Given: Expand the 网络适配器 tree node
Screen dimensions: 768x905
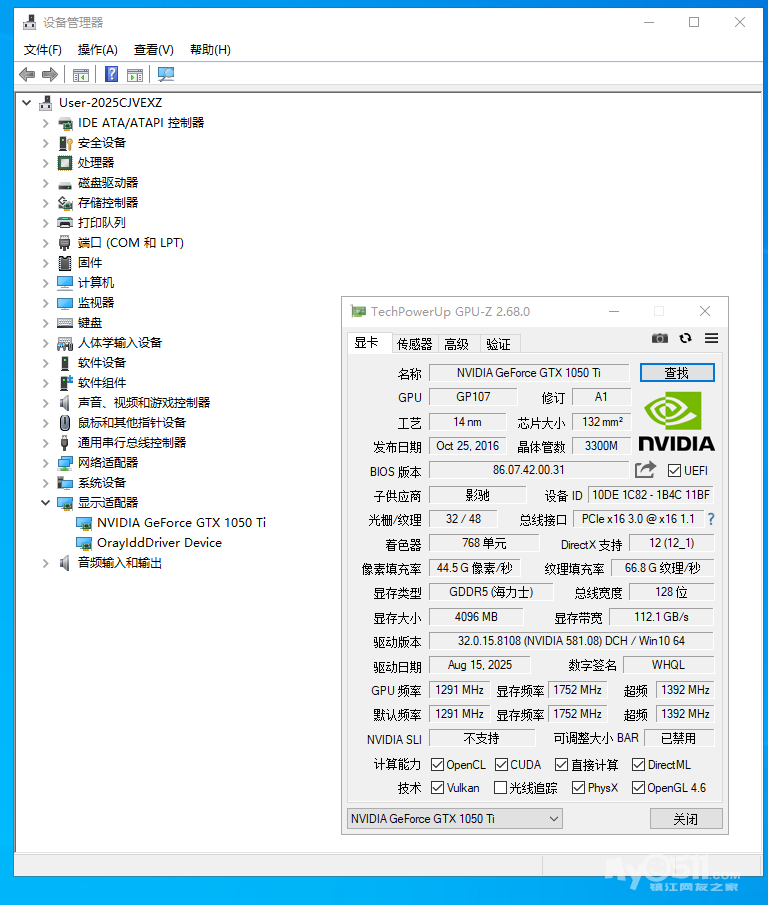Looking at the screenshot, I should coord(45,463).
